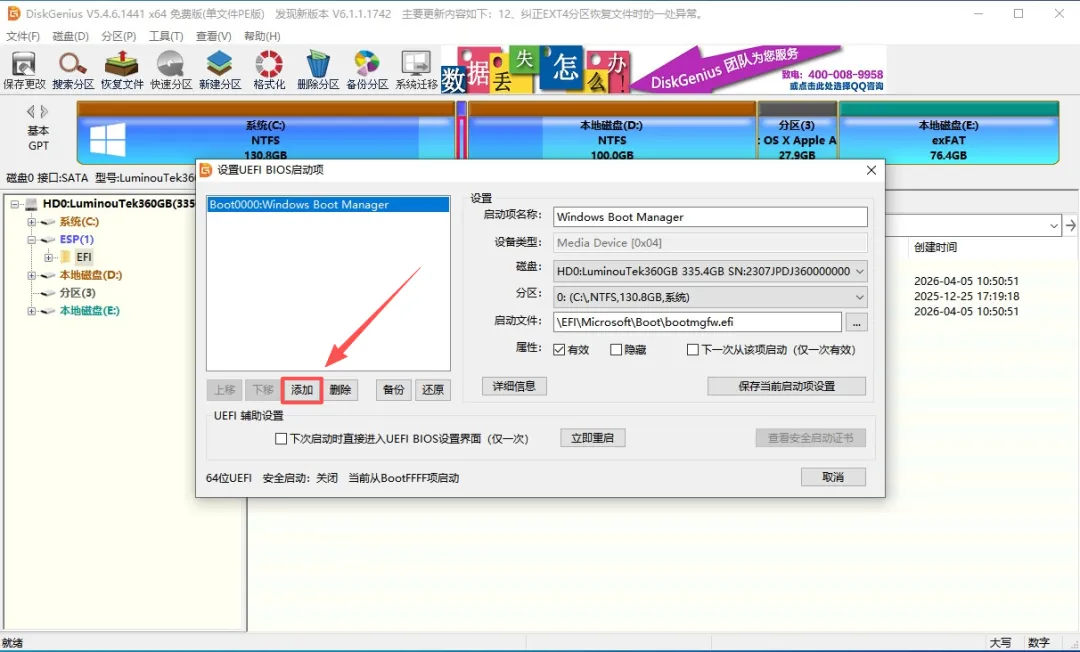Screen dimensions: 1080x652
Task: Toggle the 有效 (active) checkbox
Action: point(559,350)
